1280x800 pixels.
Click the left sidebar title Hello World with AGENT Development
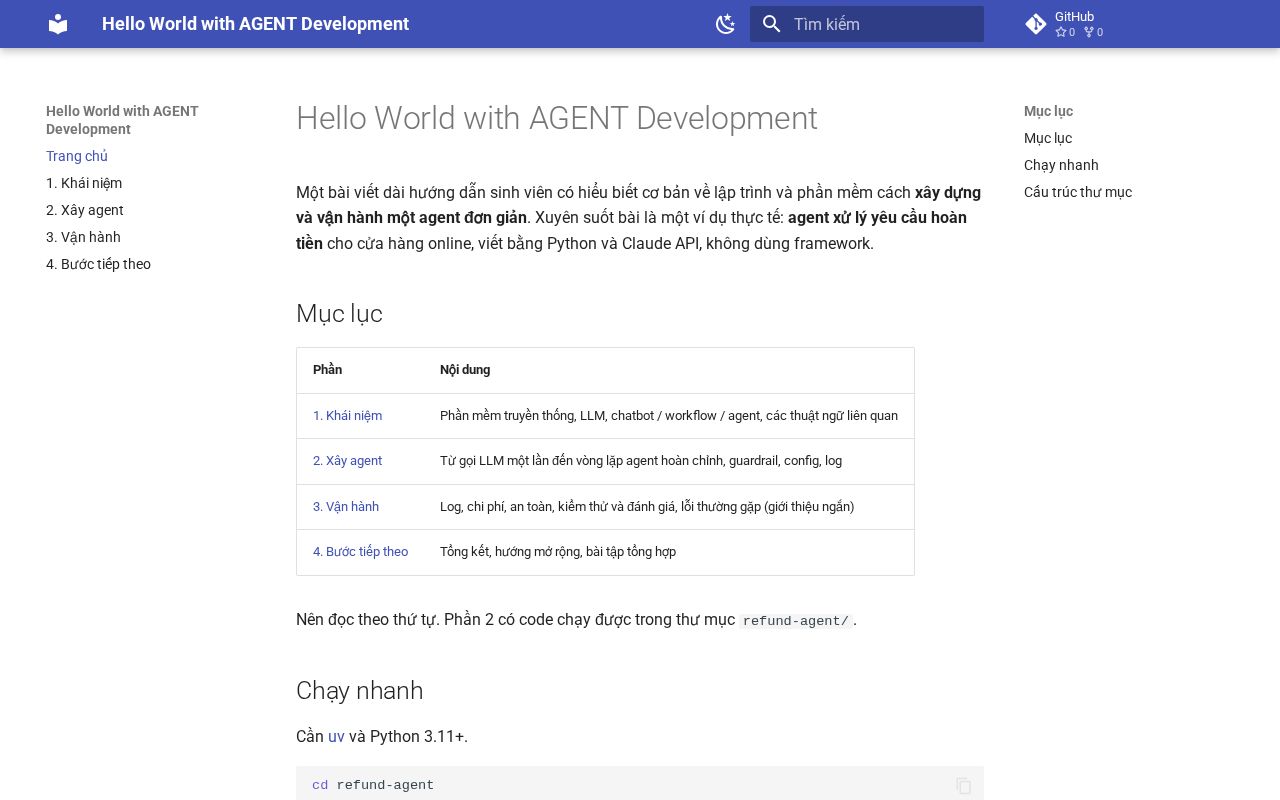[x=122, y=120]
